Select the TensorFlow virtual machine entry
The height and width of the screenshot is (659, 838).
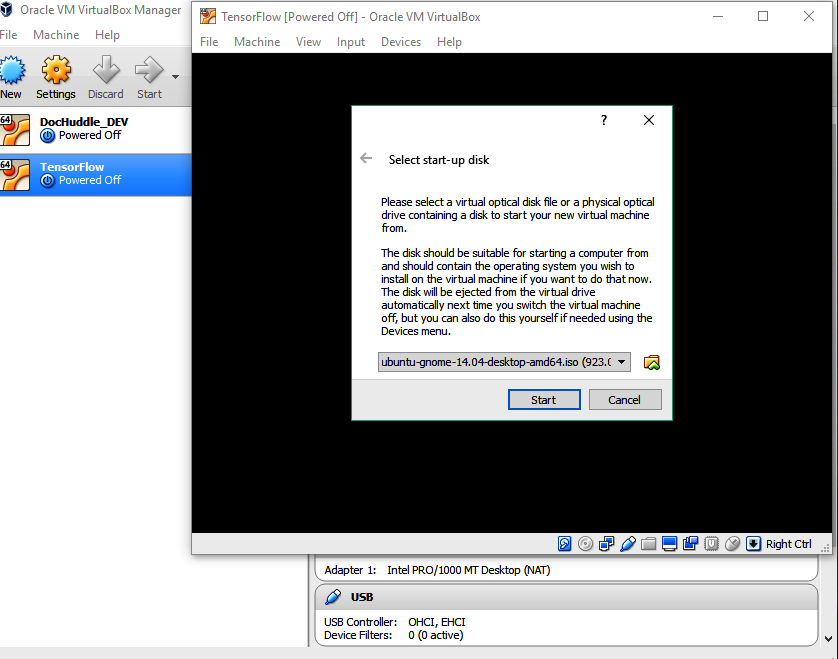(x=96, y=175)
